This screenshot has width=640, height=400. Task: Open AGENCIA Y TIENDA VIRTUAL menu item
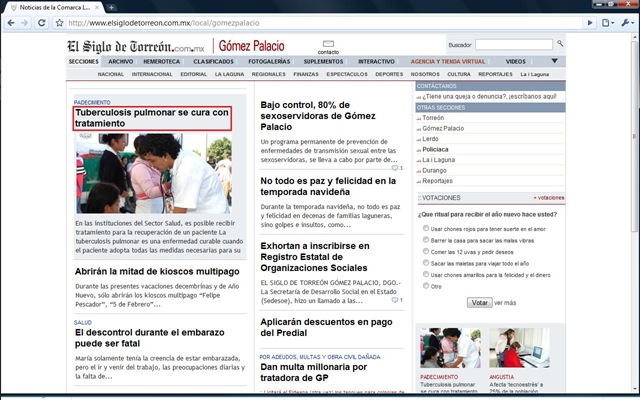[448, 62]
